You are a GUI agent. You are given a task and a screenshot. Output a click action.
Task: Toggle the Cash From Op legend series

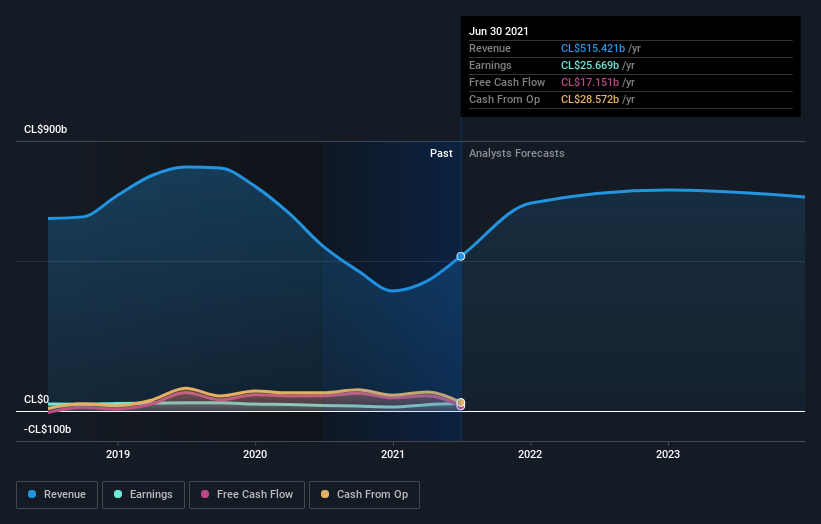(x=364, y=495)
